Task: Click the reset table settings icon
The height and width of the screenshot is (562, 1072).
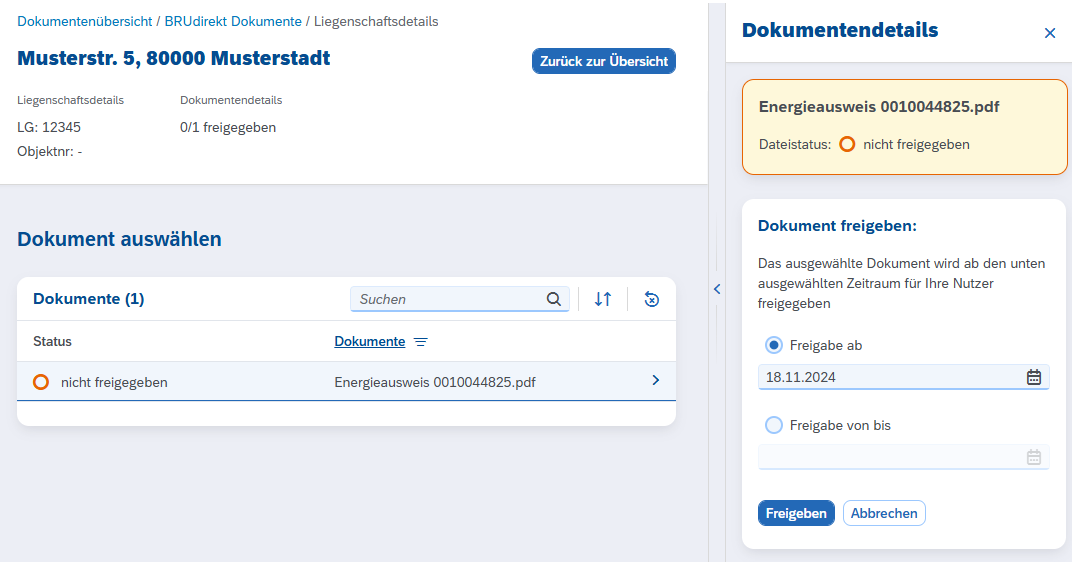Action: tap(652, 299)
